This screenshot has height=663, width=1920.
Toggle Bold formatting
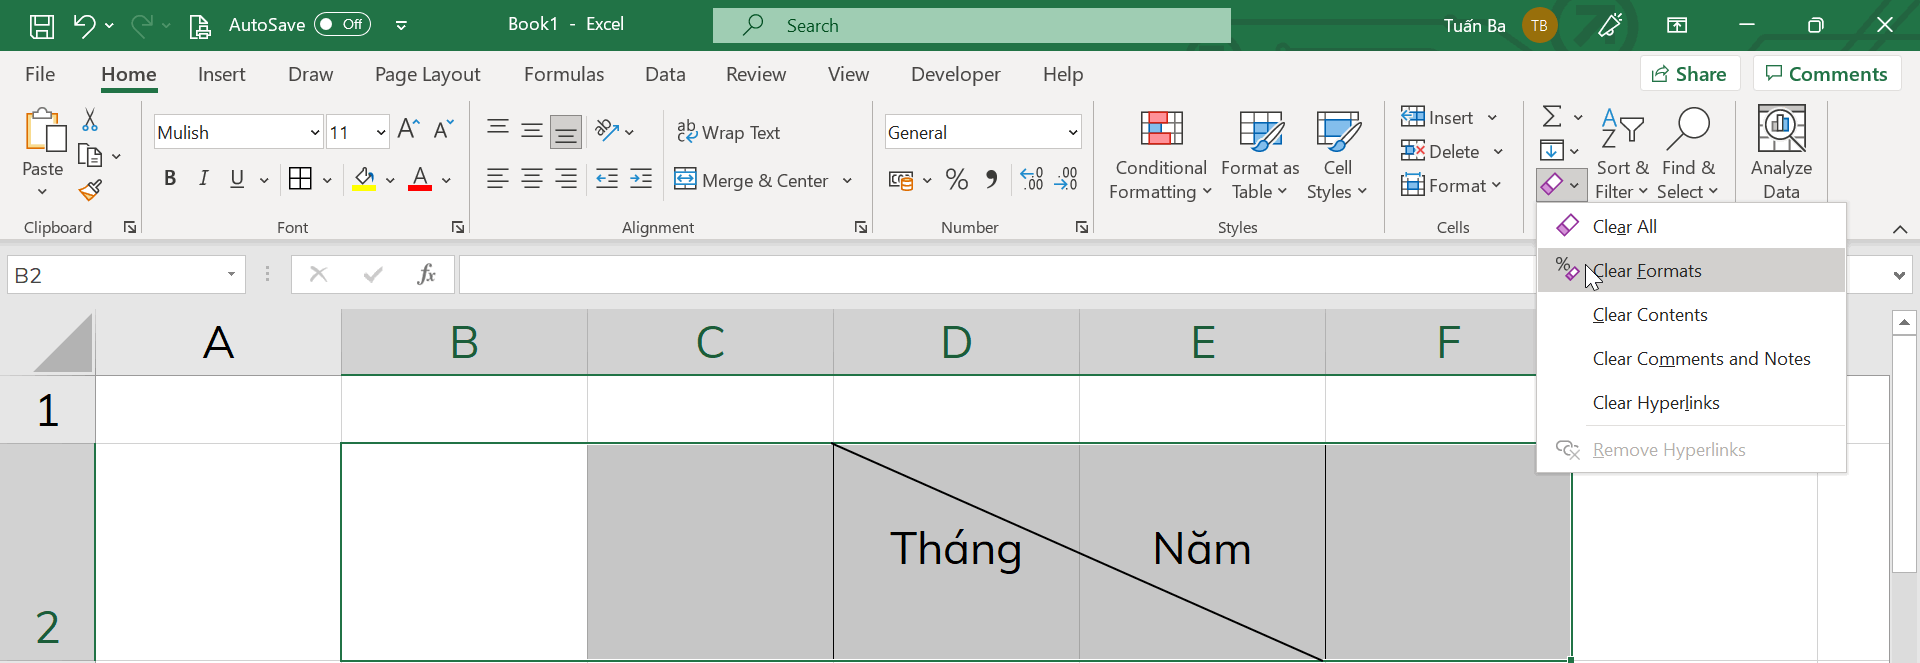pos(170,179)
